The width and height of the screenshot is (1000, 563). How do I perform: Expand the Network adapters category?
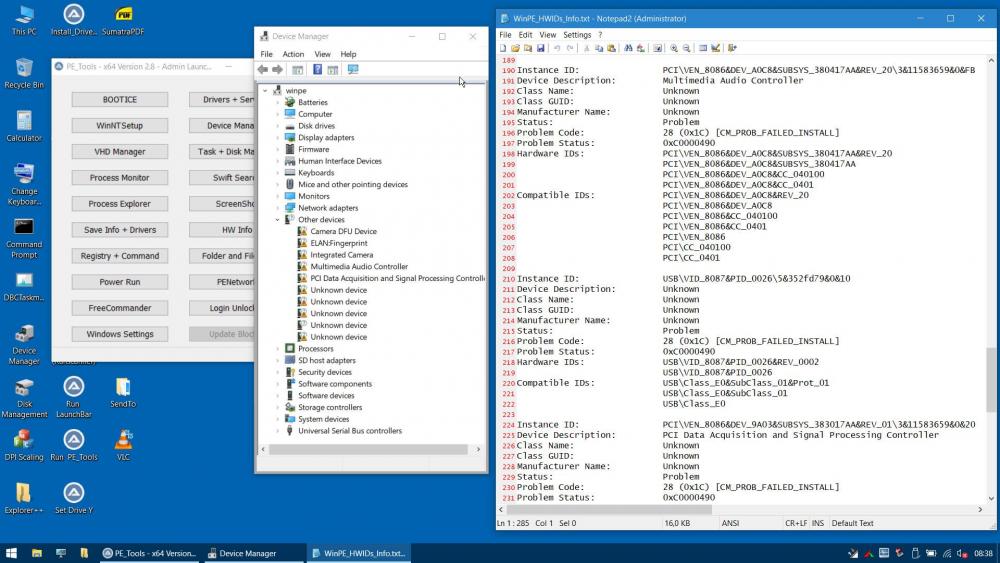click(277, 208)
